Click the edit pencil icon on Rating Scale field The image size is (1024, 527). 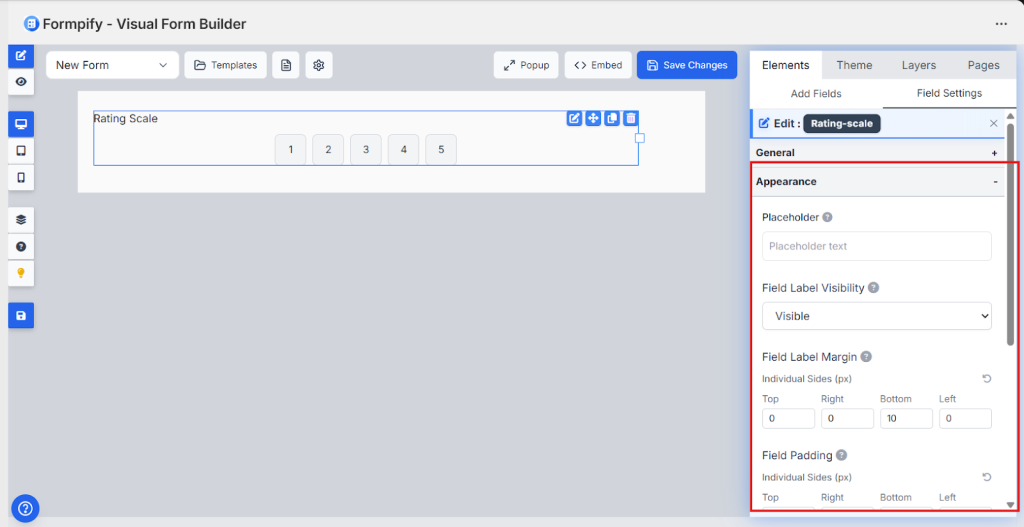[x=574, y=119]
